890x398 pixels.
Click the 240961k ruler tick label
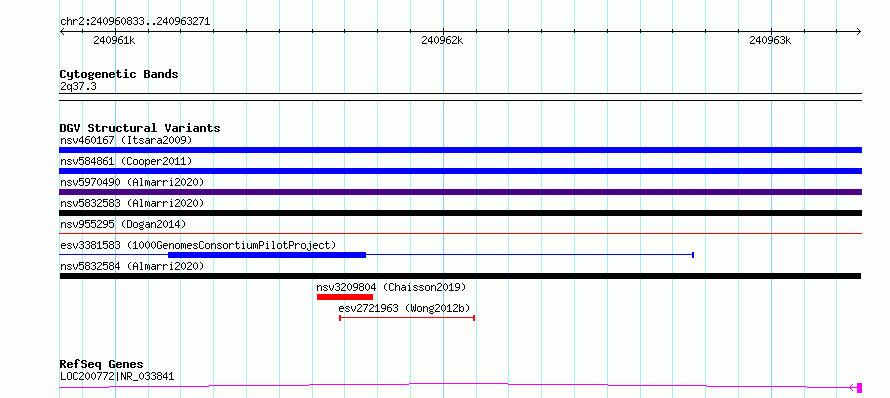click(114, 40)
